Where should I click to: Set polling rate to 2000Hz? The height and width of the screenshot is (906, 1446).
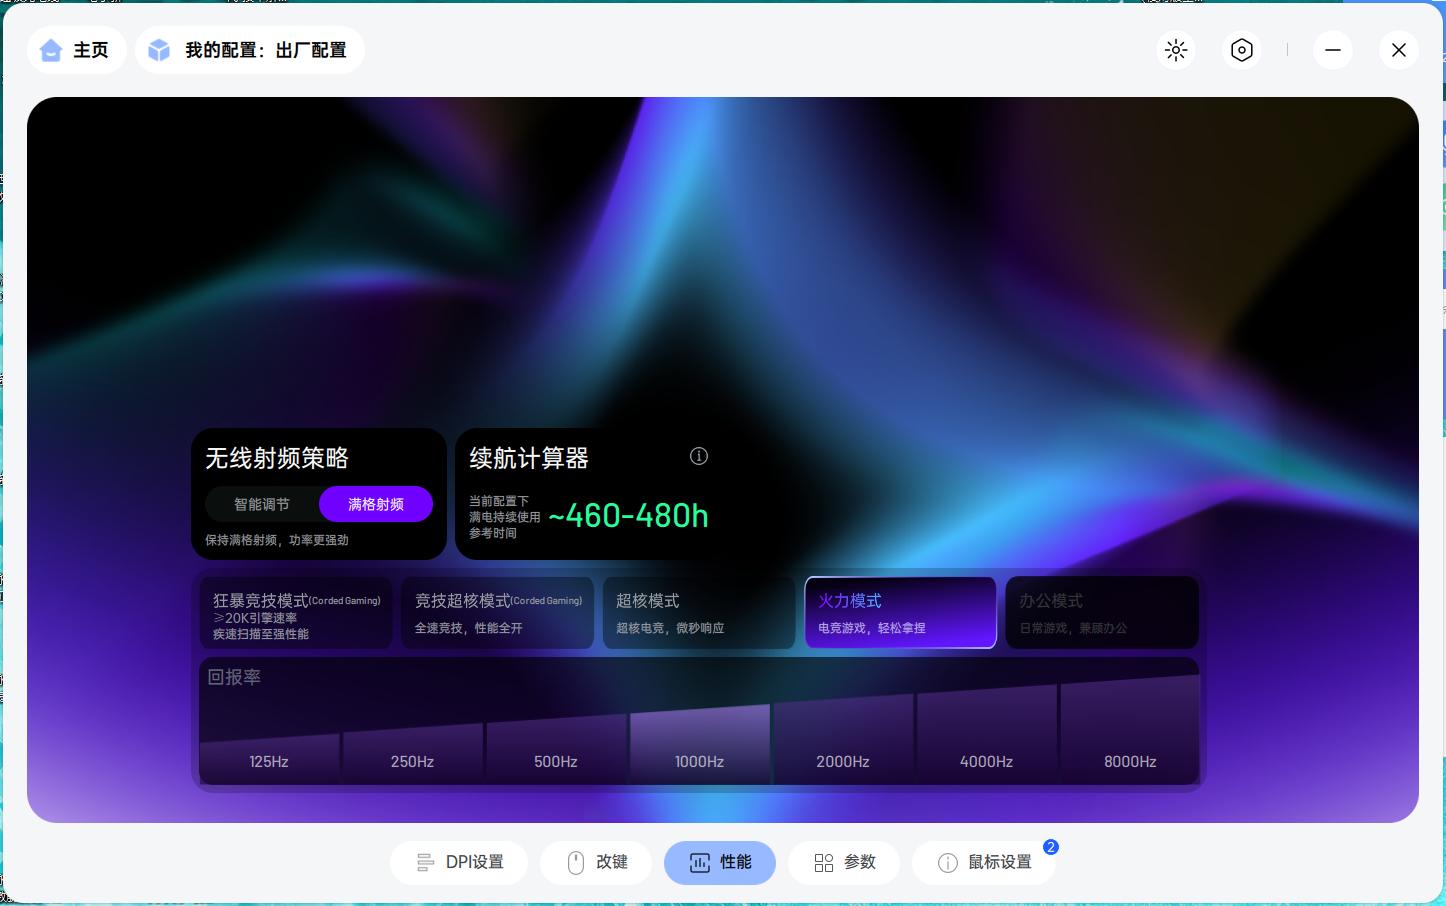[x=843, y=739]
